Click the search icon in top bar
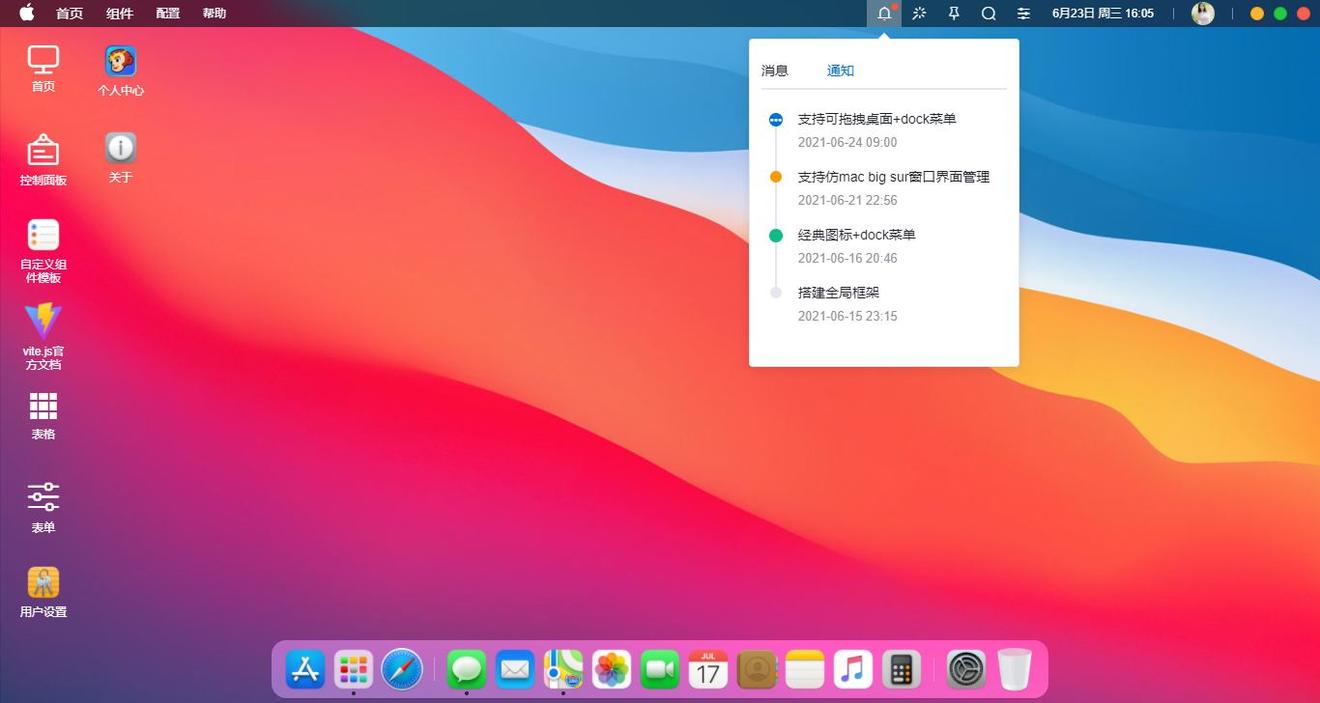The height and width of the screenshot is (703, 1320). coord(988,13)
